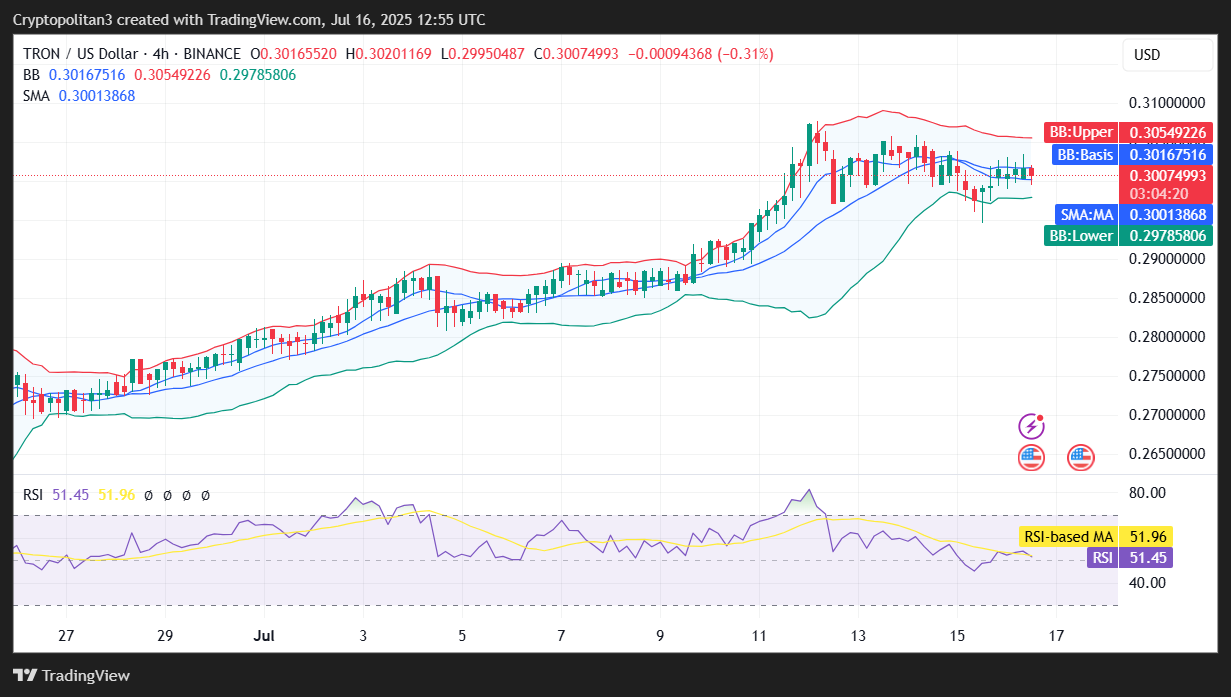
Task: Click the SMA indicator legend label
Action: (x=38, y=96)
